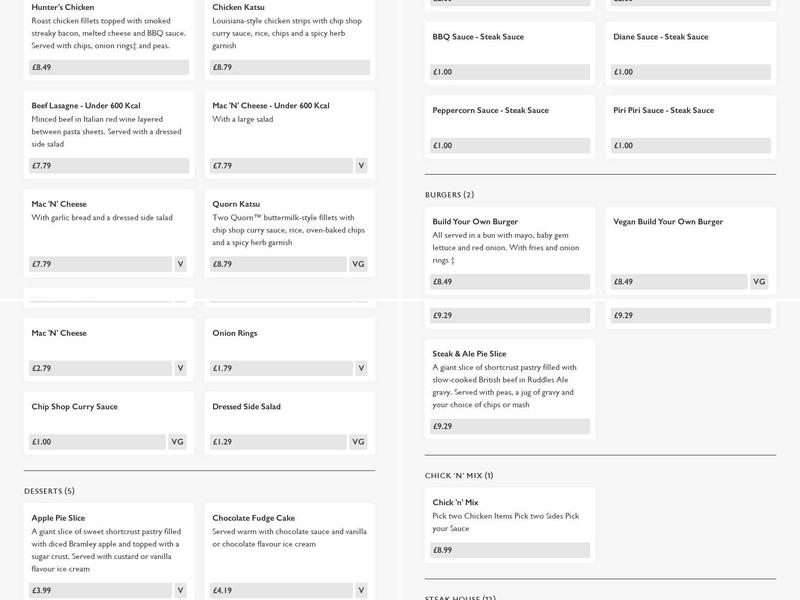800x600 pixels.
Task: Open Beef Lasagne - Under 600 Kcal item
Action: pos(85,105)
